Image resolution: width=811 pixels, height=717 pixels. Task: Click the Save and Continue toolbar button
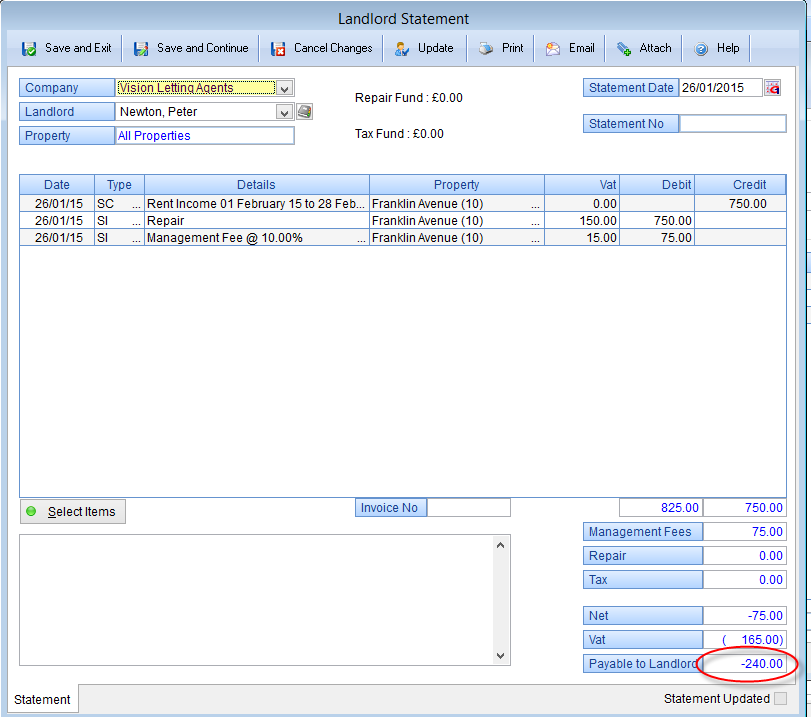(190, 48)
